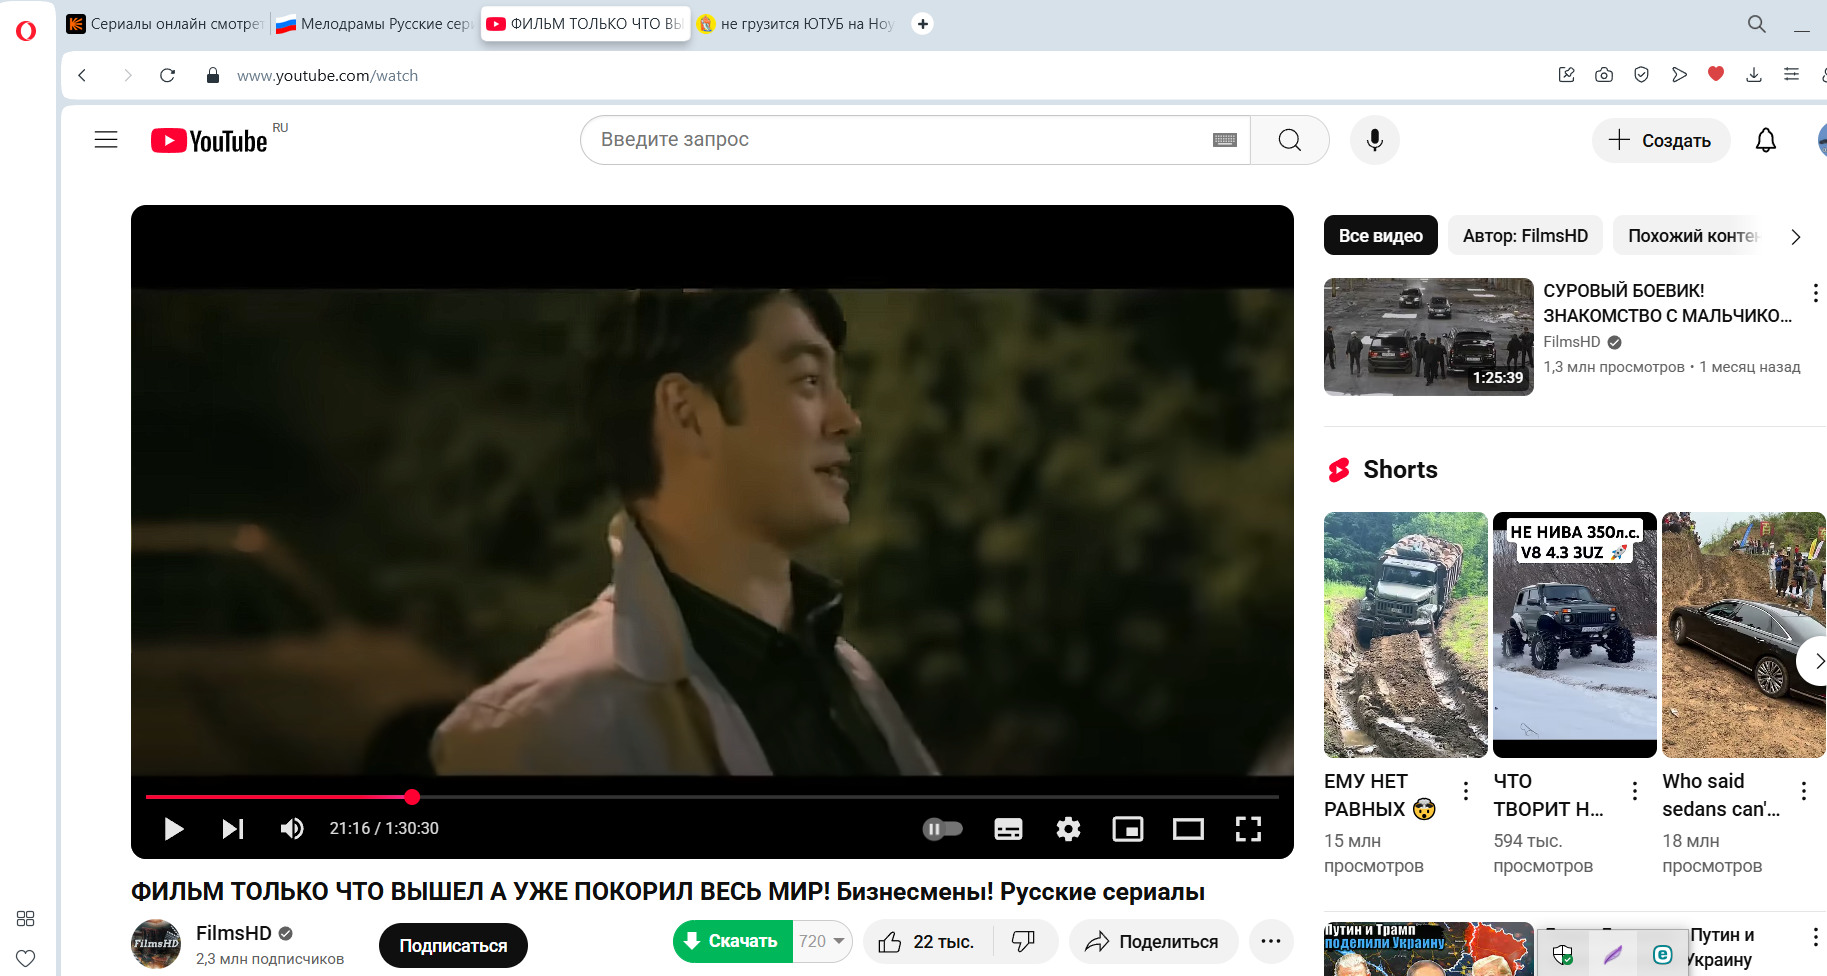Select the "Автор: FilmsHD" filter chip
Screen dimensions: 1827x976
coord(1524,236)
